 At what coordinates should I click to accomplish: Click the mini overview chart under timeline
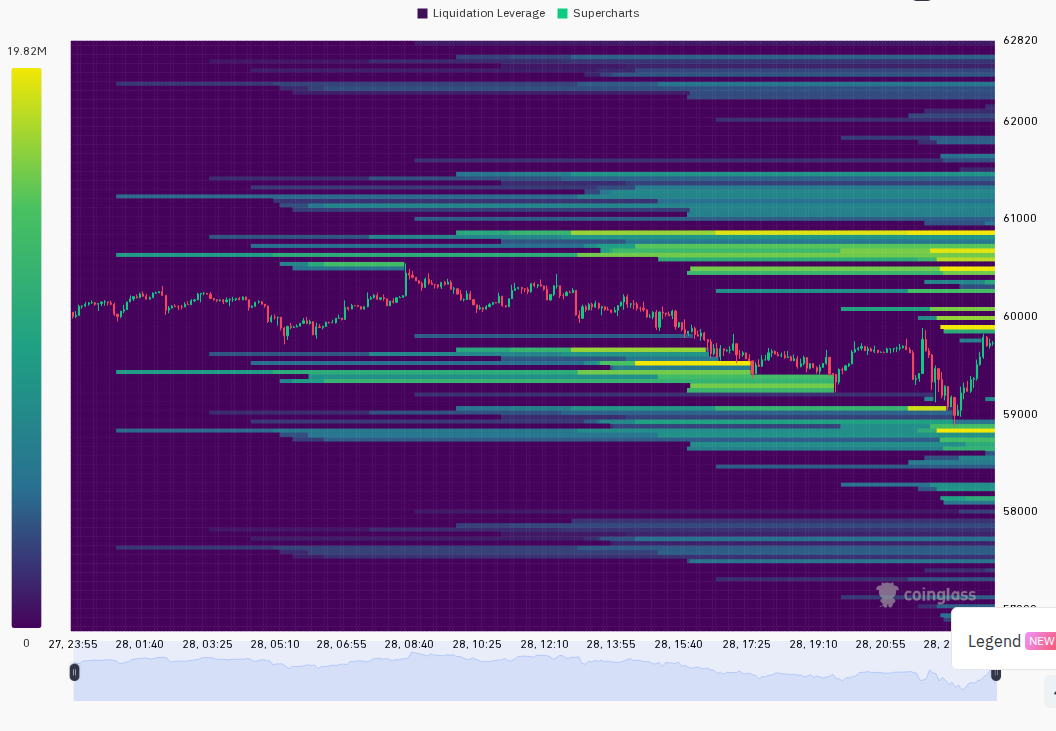pyautogui.click(x=535, y=677)
